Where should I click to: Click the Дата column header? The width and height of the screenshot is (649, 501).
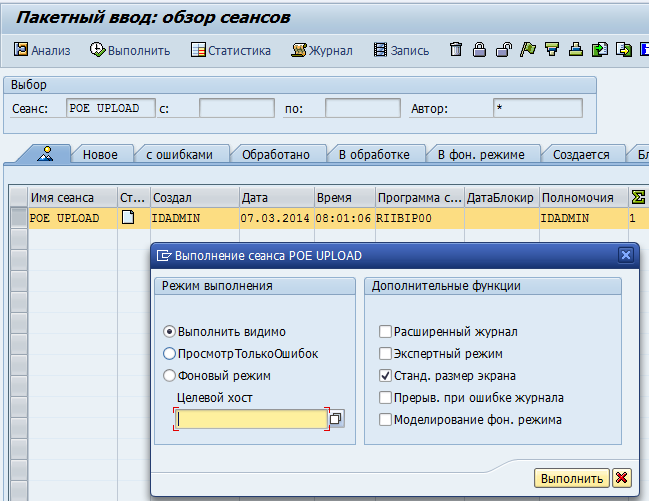click(276, 198)
